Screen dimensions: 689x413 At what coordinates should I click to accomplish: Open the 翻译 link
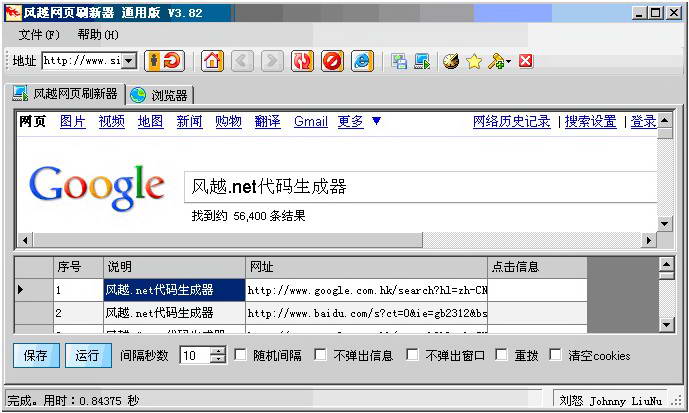pyautogui.click(x=268, y=121)
